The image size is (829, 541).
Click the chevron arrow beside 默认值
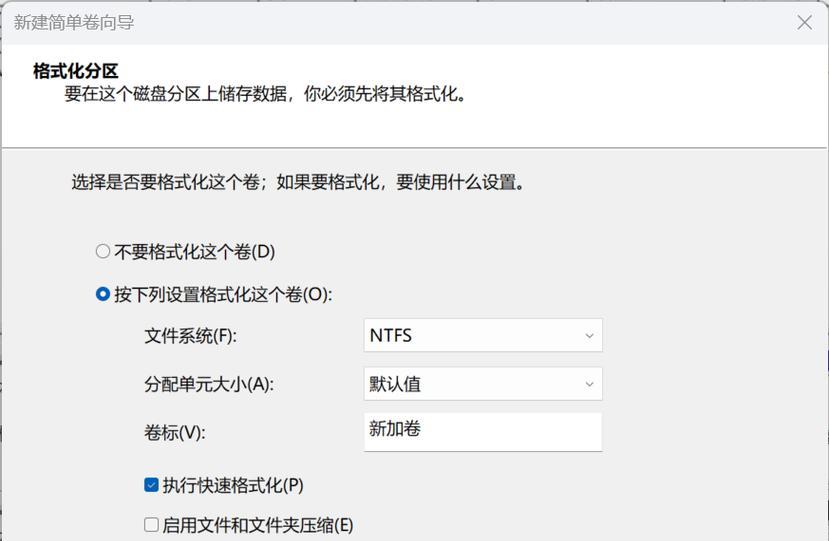tap(589, 384)
